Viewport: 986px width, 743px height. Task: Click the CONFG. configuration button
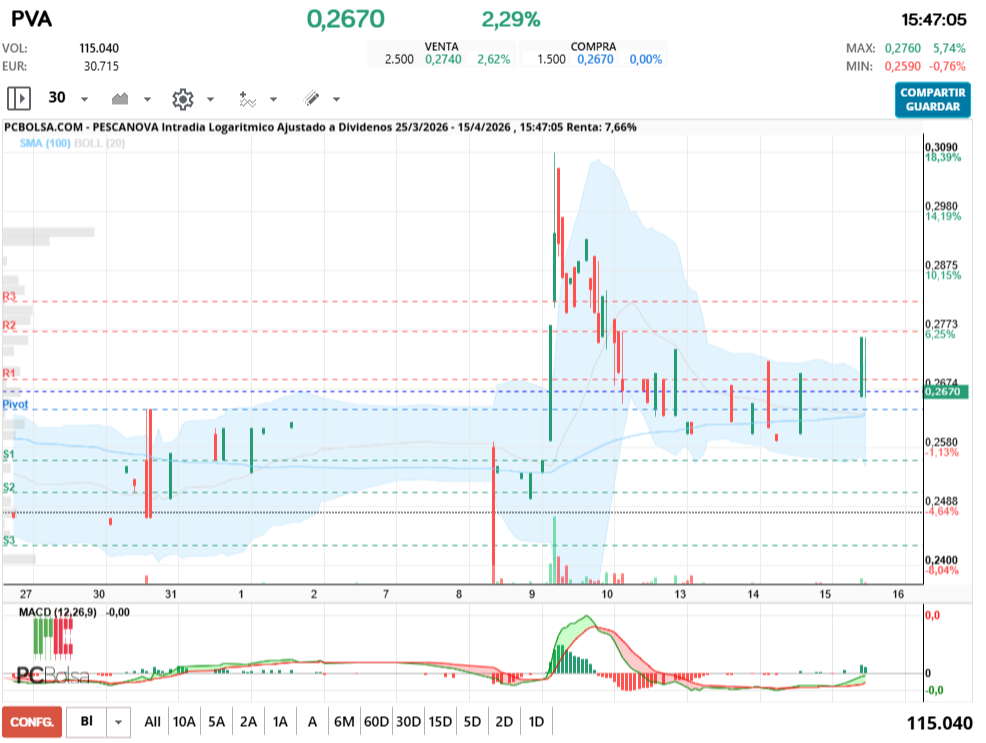31,721
